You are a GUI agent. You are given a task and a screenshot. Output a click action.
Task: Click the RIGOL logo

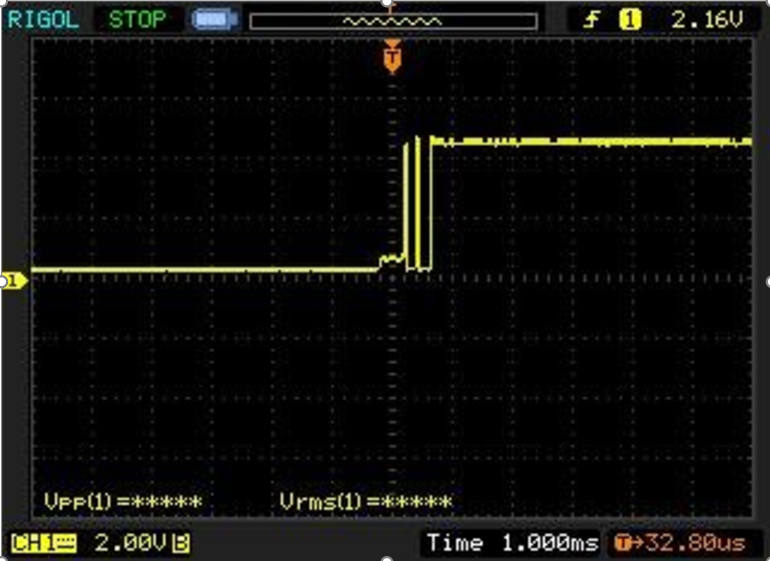coord(43,19)
